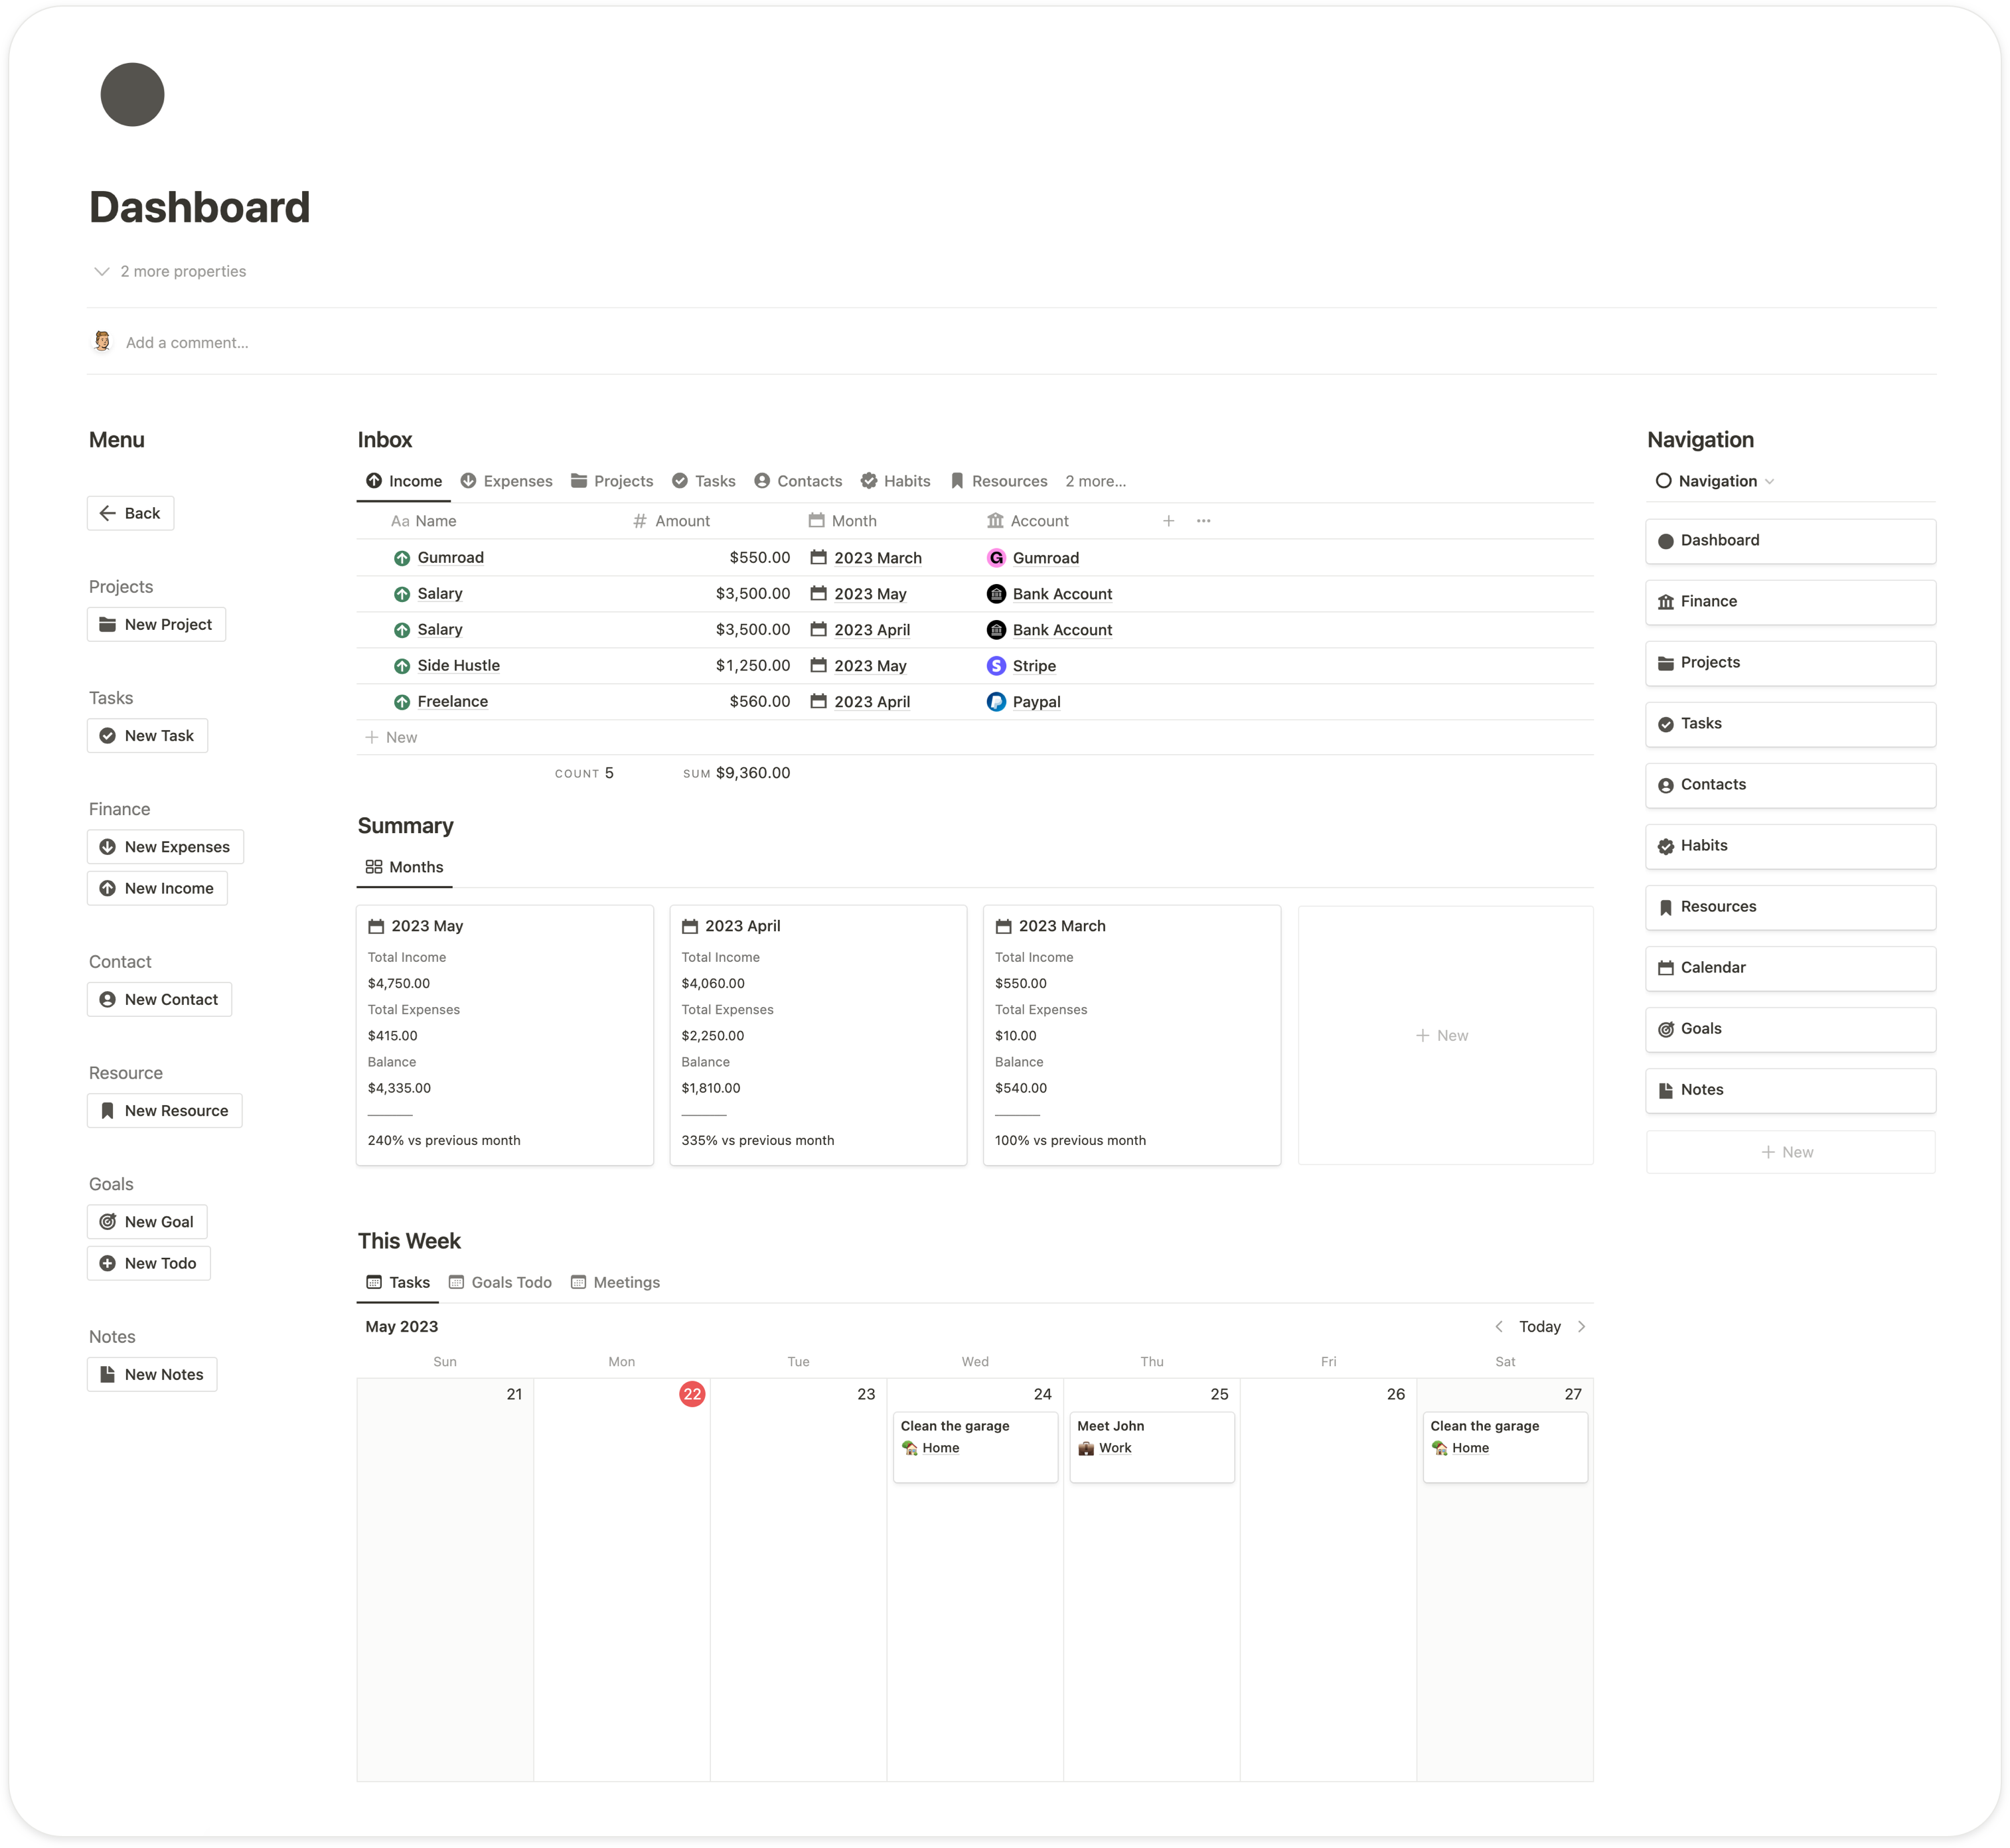The width and height of the screenshot is (2010, 1848).
Task: Open the 2023 May summary card
Action: tap(505, 1035)
